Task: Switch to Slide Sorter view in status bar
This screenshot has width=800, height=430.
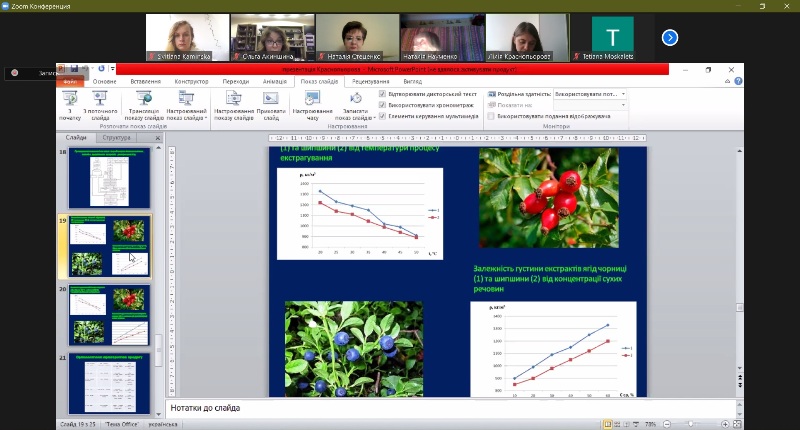Action: tap(617, 424)
